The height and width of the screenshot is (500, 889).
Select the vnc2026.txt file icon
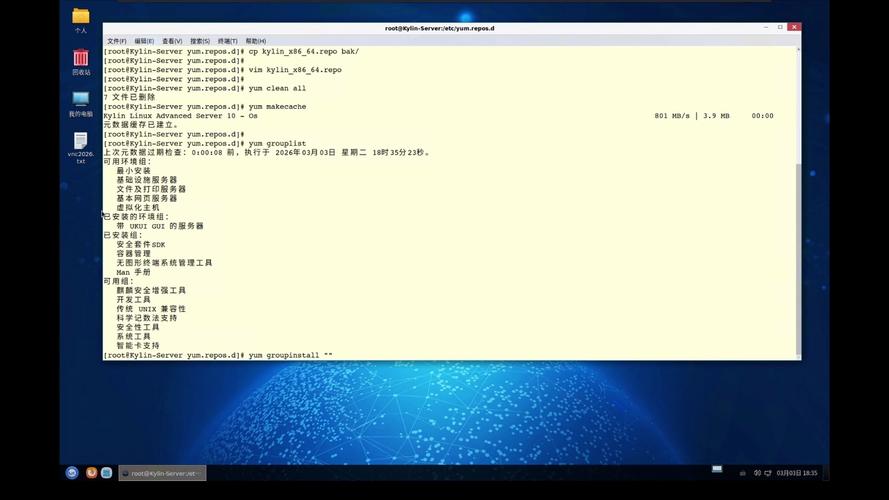pyautogui.click(x=81, y=148)
